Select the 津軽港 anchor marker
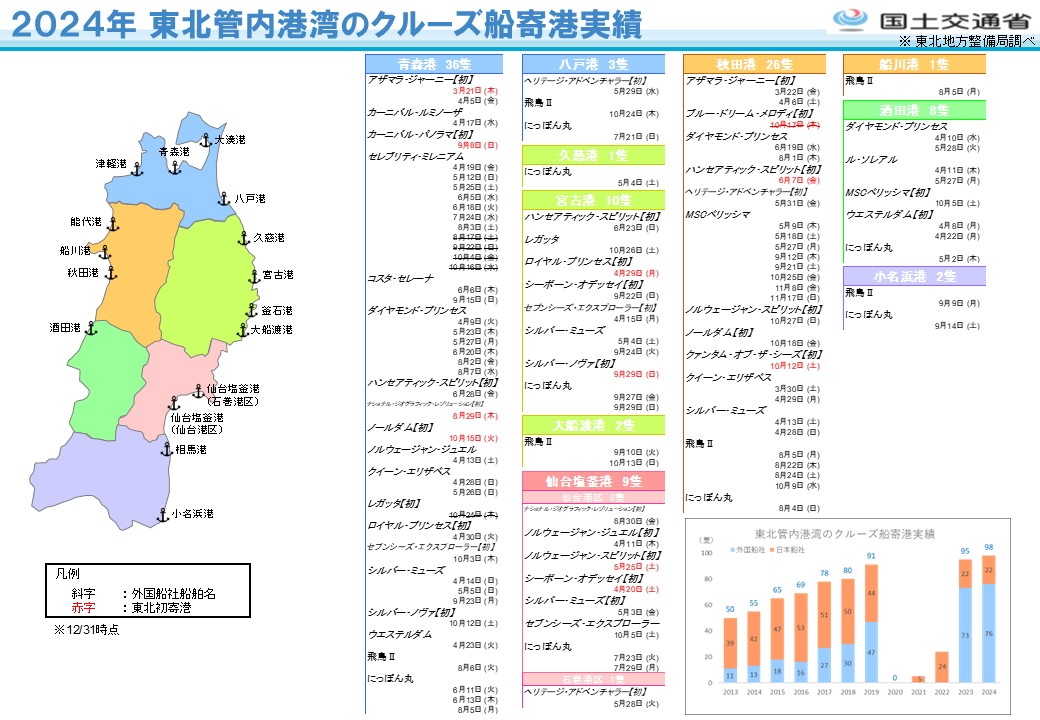 click(x=137, y=169)
